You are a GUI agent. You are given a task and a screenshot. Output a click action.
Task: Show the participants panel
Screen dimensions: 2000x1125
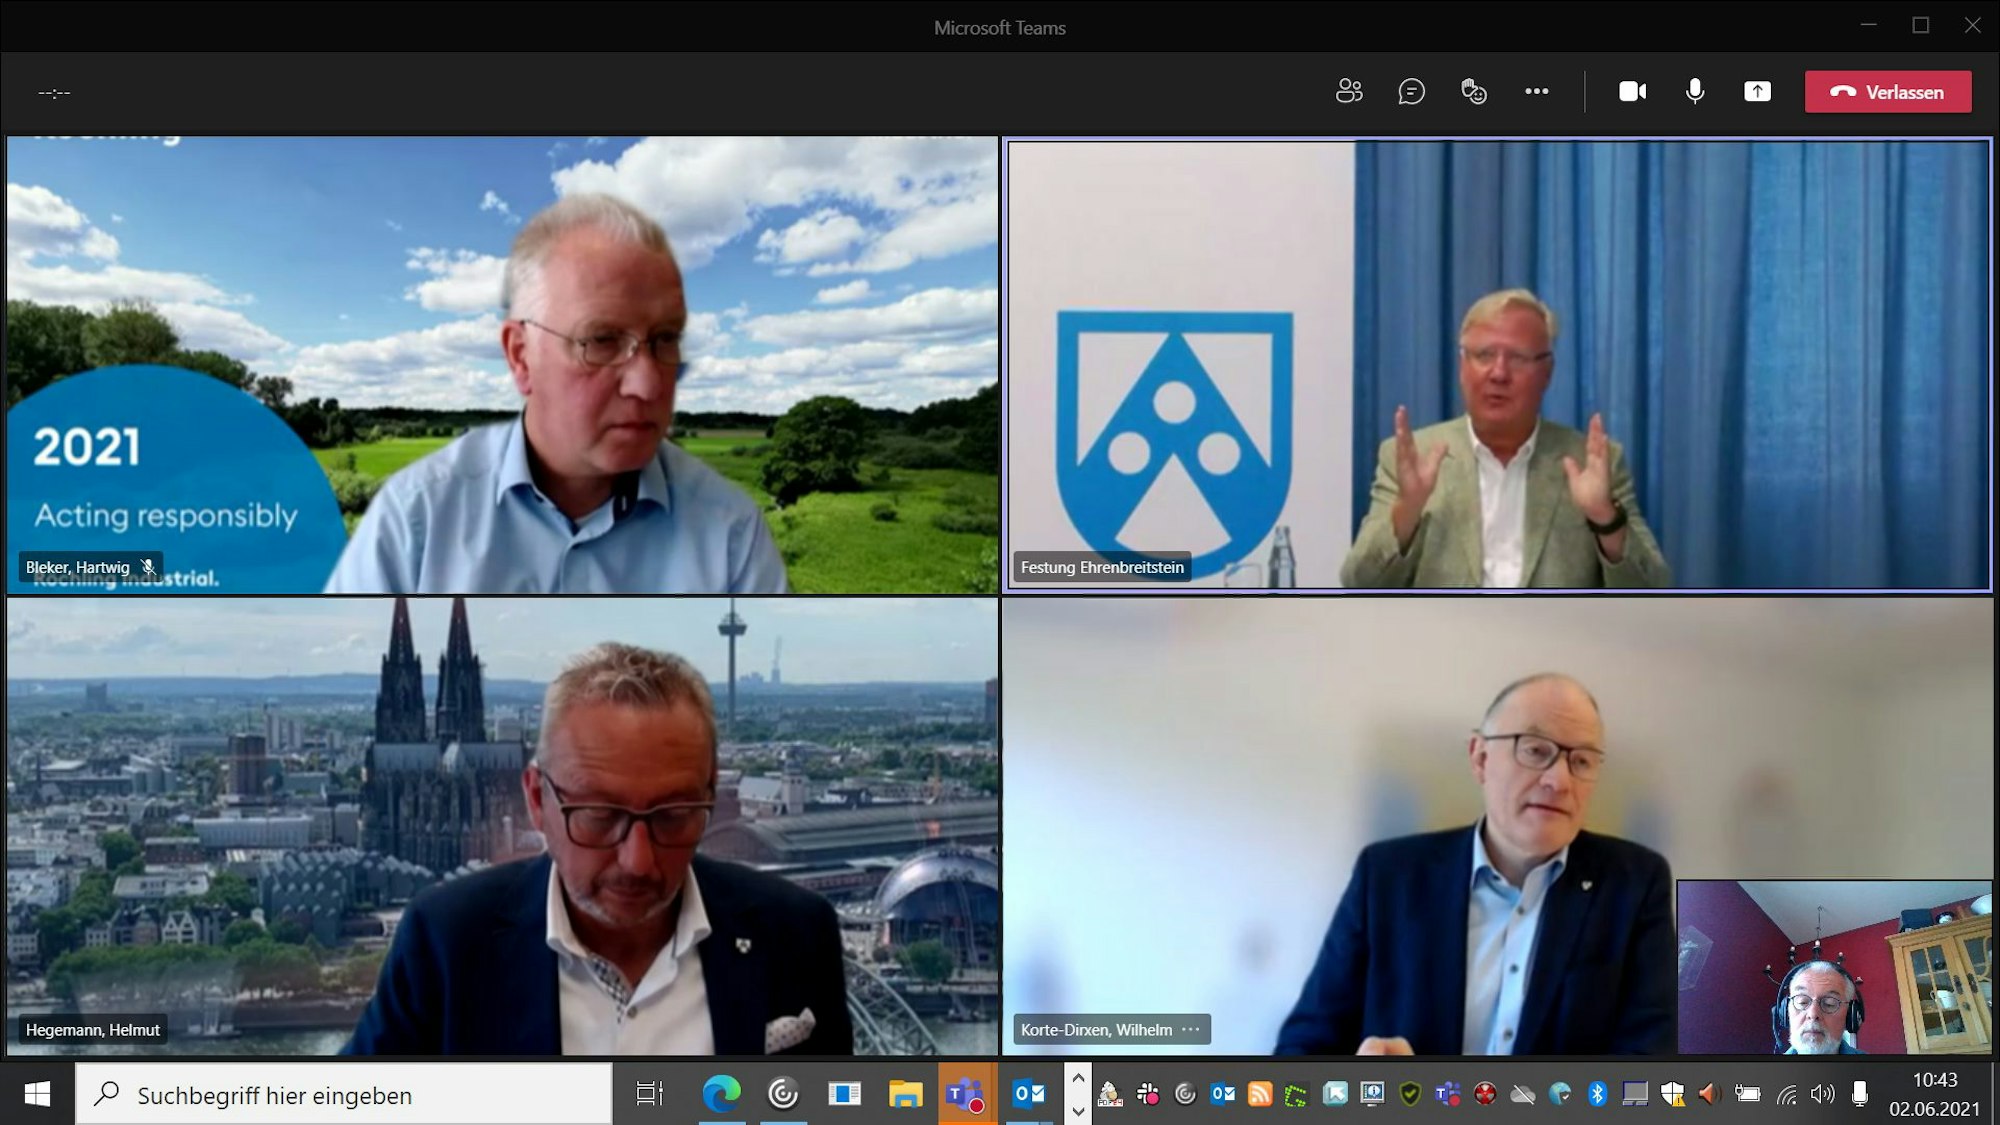1349,91
